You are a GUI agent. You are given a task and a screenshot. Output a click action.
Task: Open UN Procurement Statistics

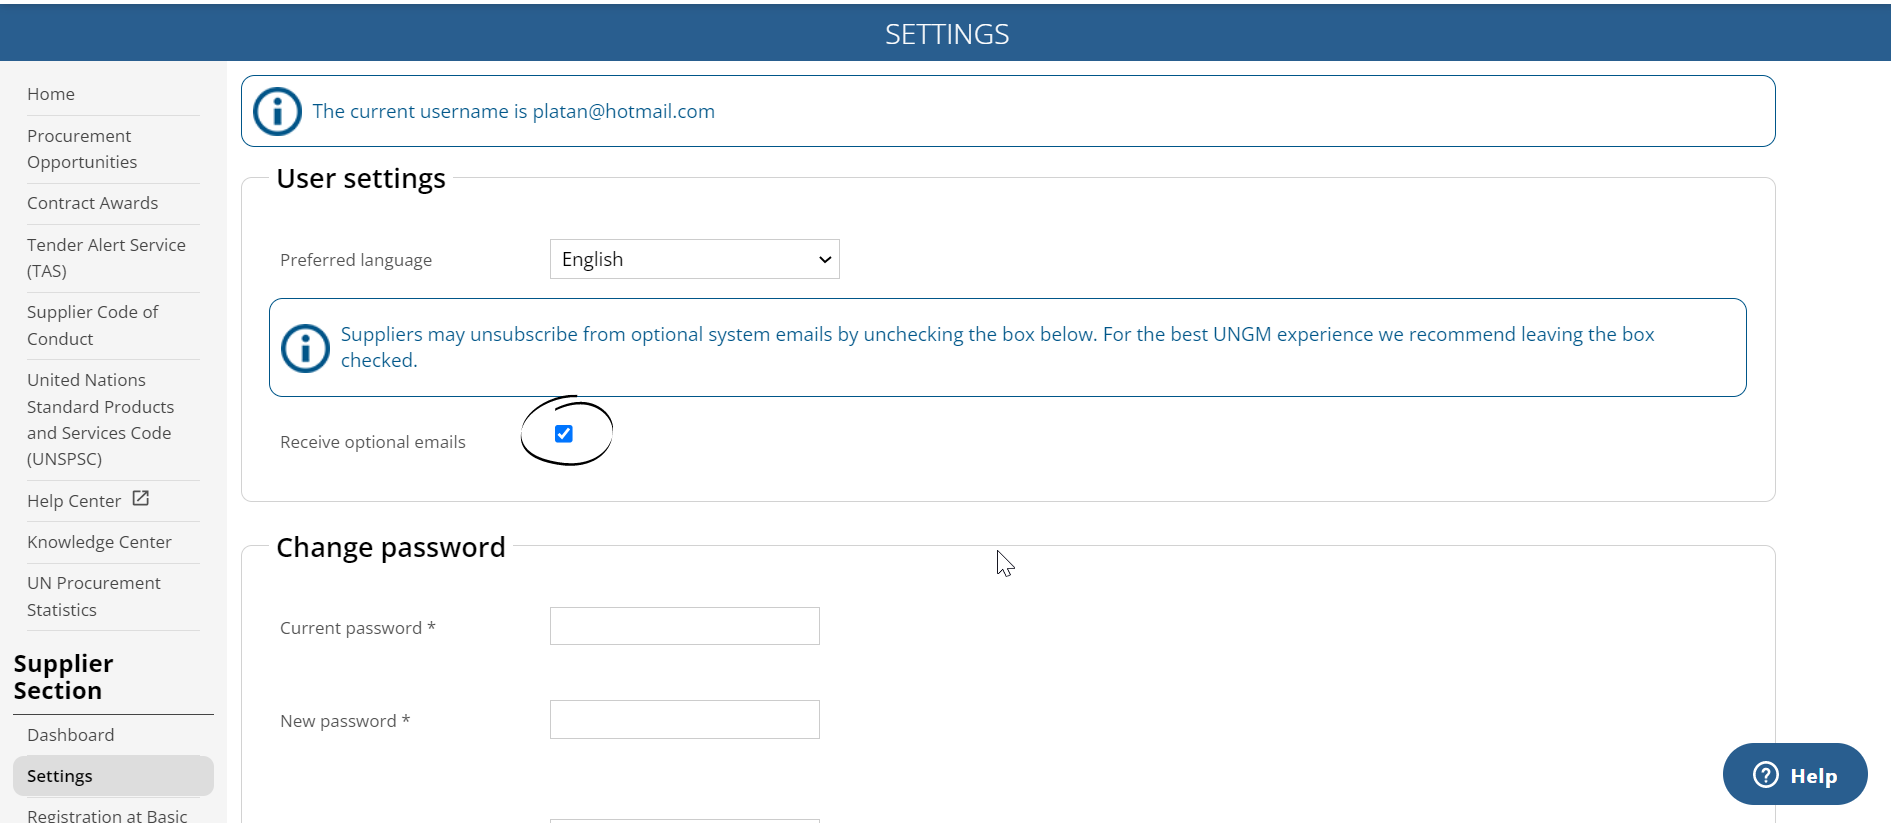[93, 596]
